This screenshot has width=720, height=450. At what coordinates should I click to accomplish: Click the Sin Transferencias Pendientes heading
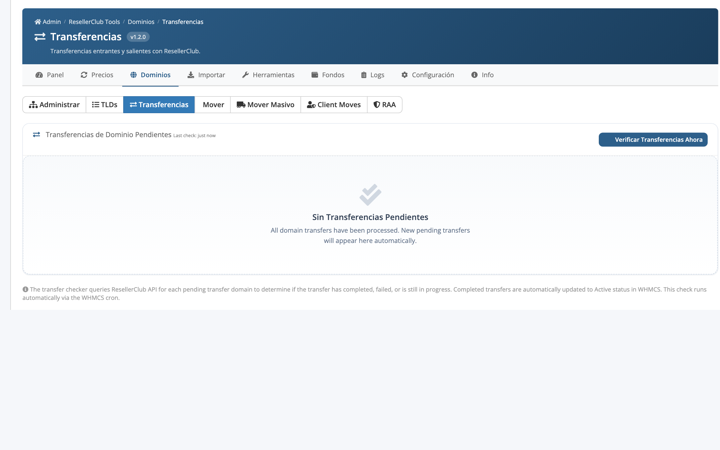(x=370, y=217)
